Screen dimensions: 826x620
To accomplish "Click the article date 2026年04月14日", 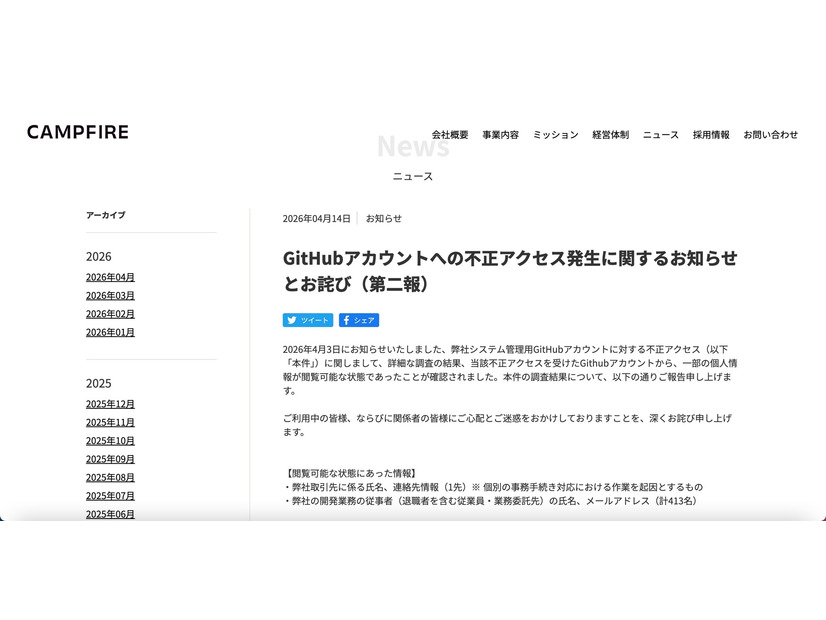I will [317, 219].
